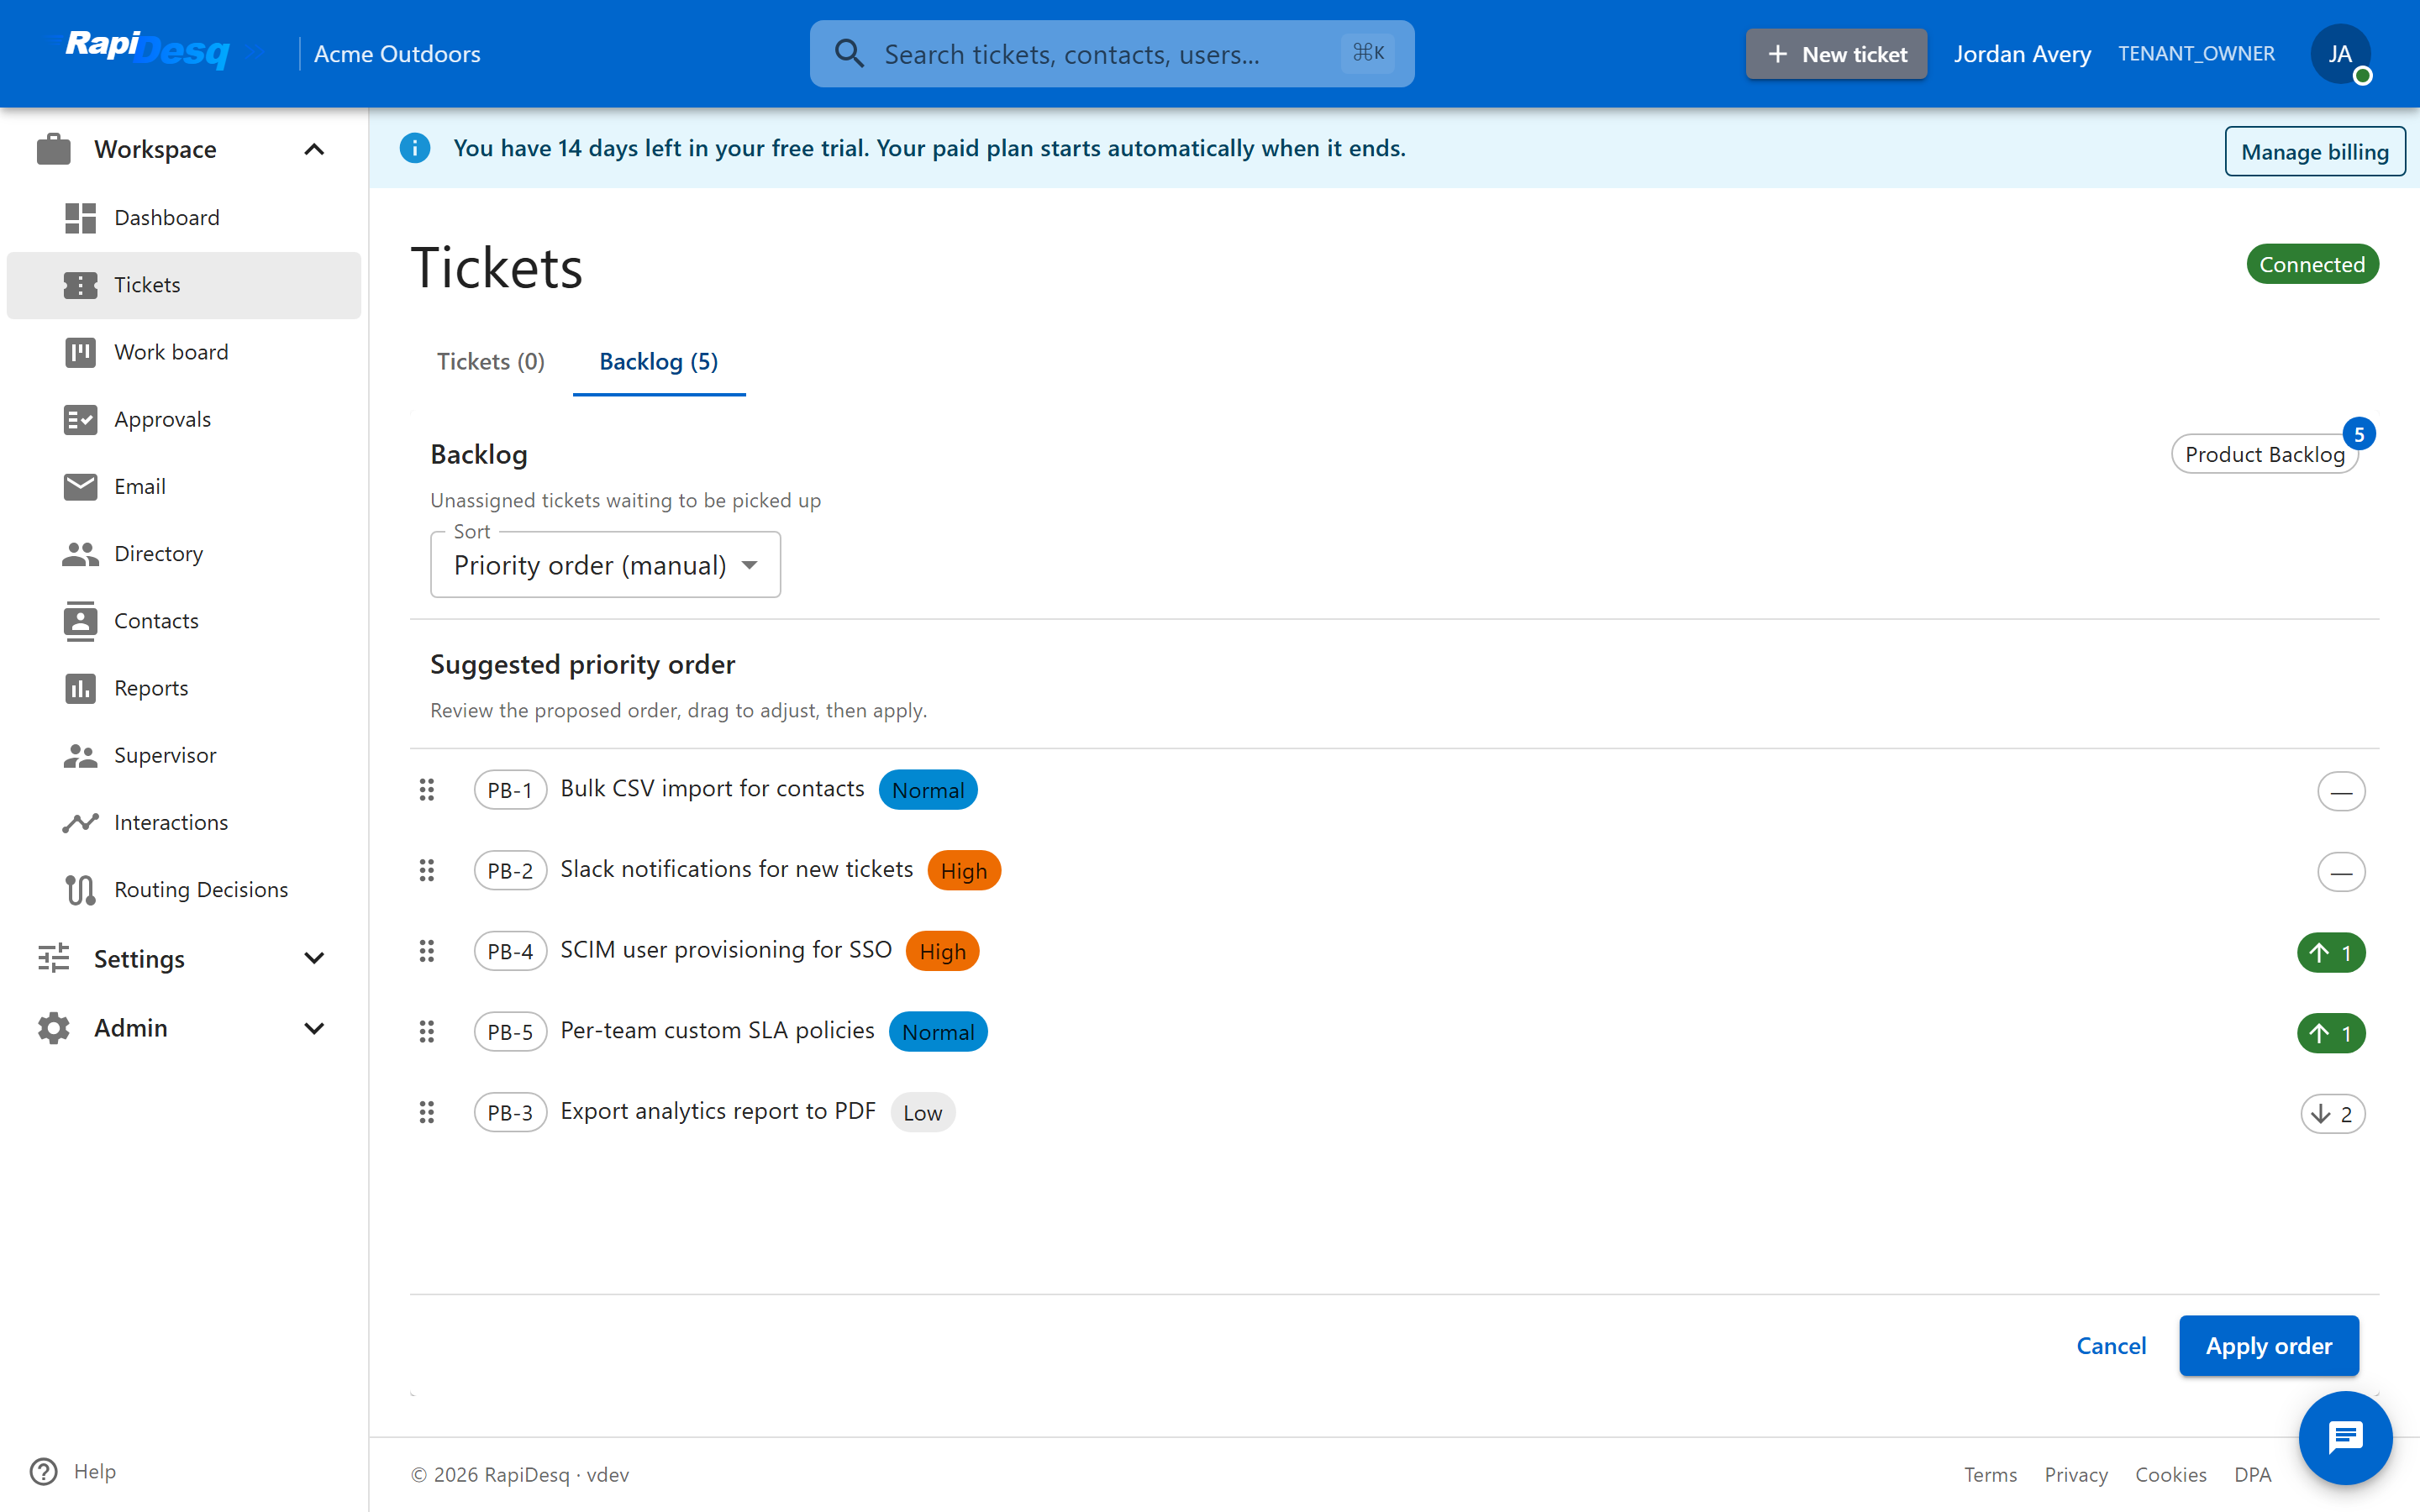The width and height of the screenshot is (2420, 1512).
Task: Click the drag handle for PB-1
Action: click(x=427, y=790)
